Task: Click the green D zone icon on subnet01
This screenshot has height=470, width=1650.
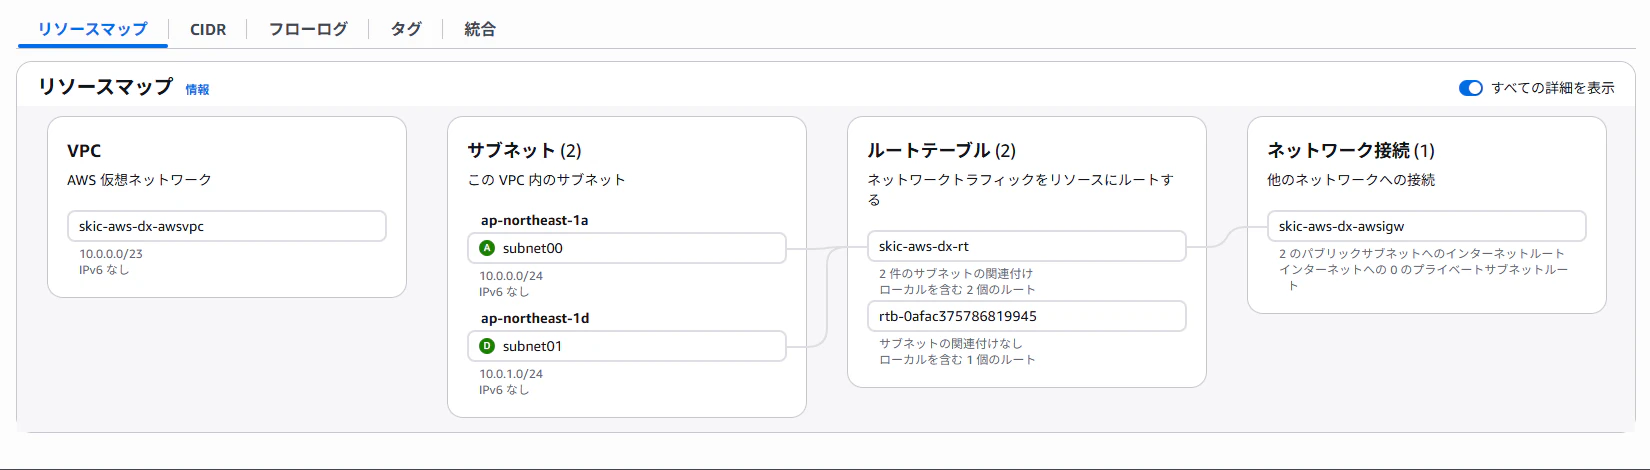Action: pyautogui.click(x=487, y=346)
